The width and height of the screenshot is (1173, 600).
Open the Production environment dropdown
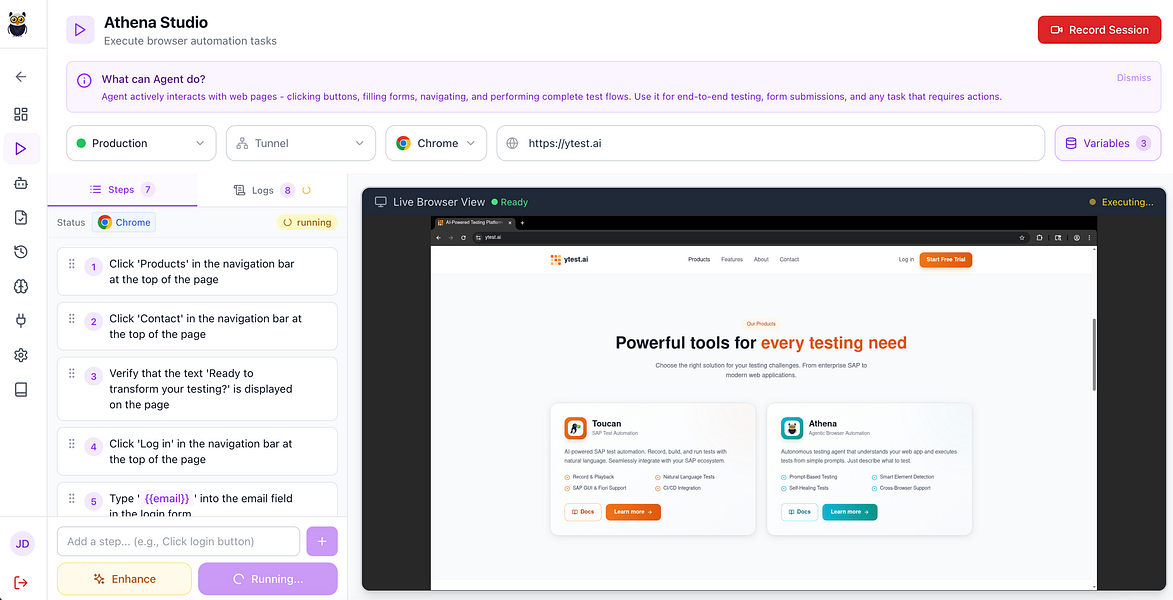(141, 143)
